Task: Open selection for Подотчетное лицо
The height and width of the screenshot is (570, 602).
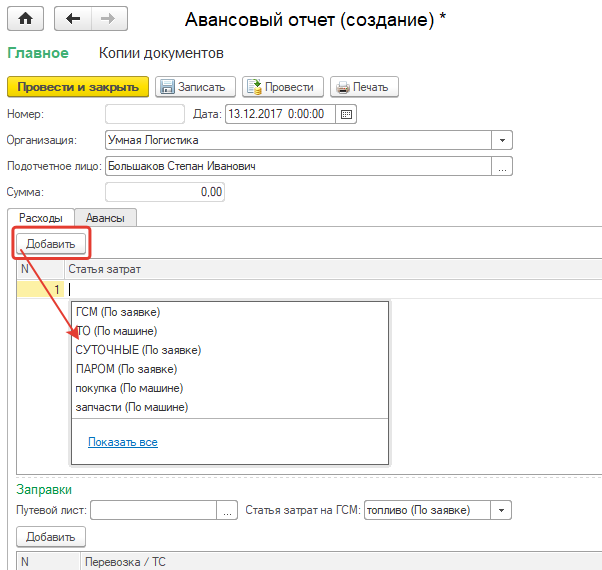Action: [502, 166]
